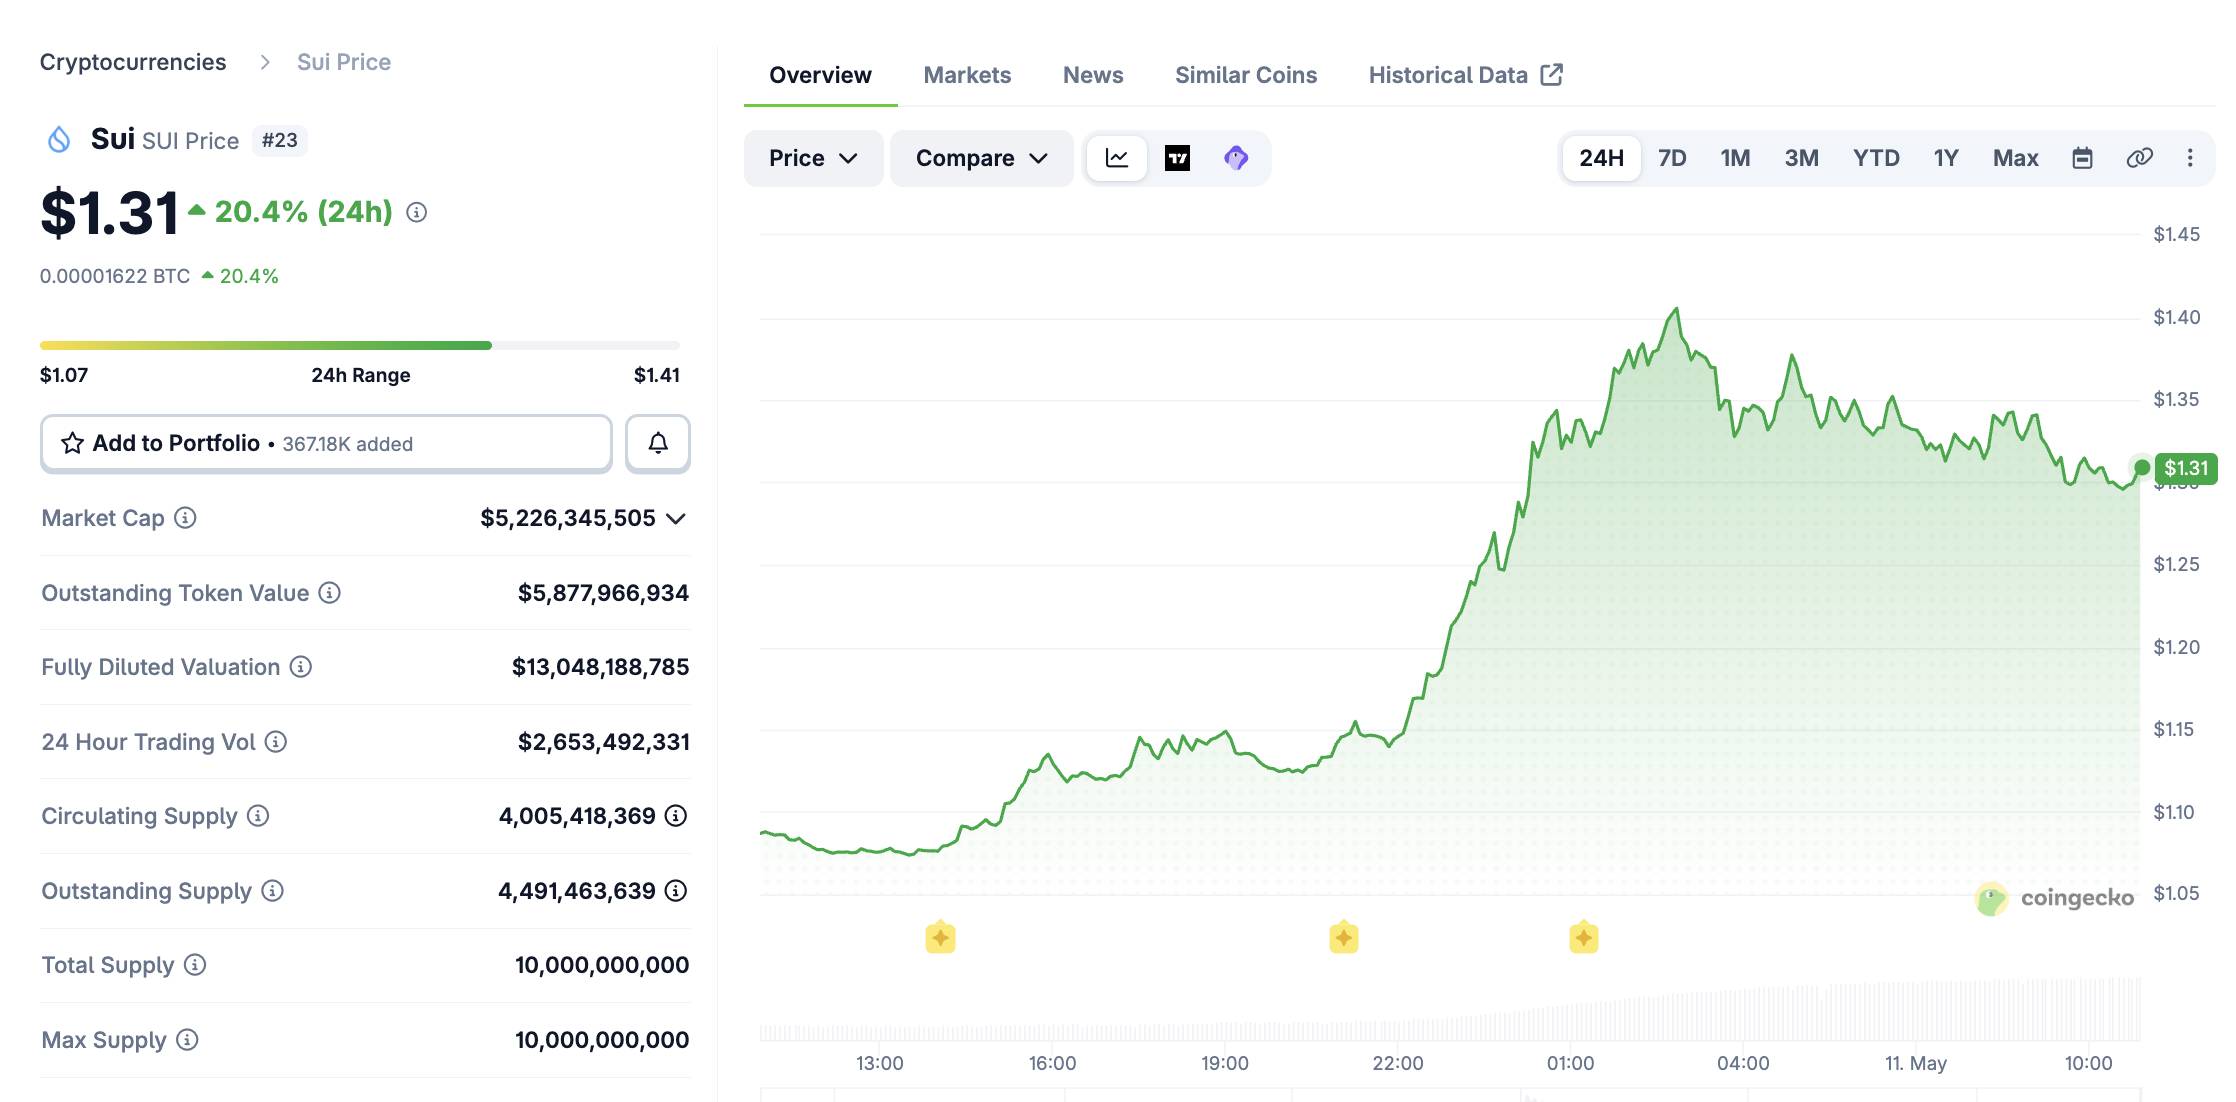Select the YTD time range
This screenshot has height=1102, width=2236.
[x=1876, y=158]
